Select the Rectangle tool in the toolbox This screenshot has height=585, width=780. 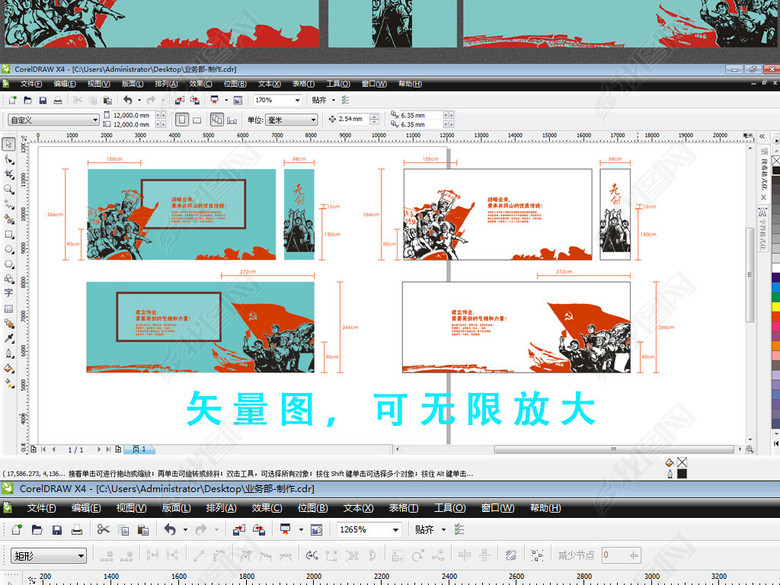[9, 234]
